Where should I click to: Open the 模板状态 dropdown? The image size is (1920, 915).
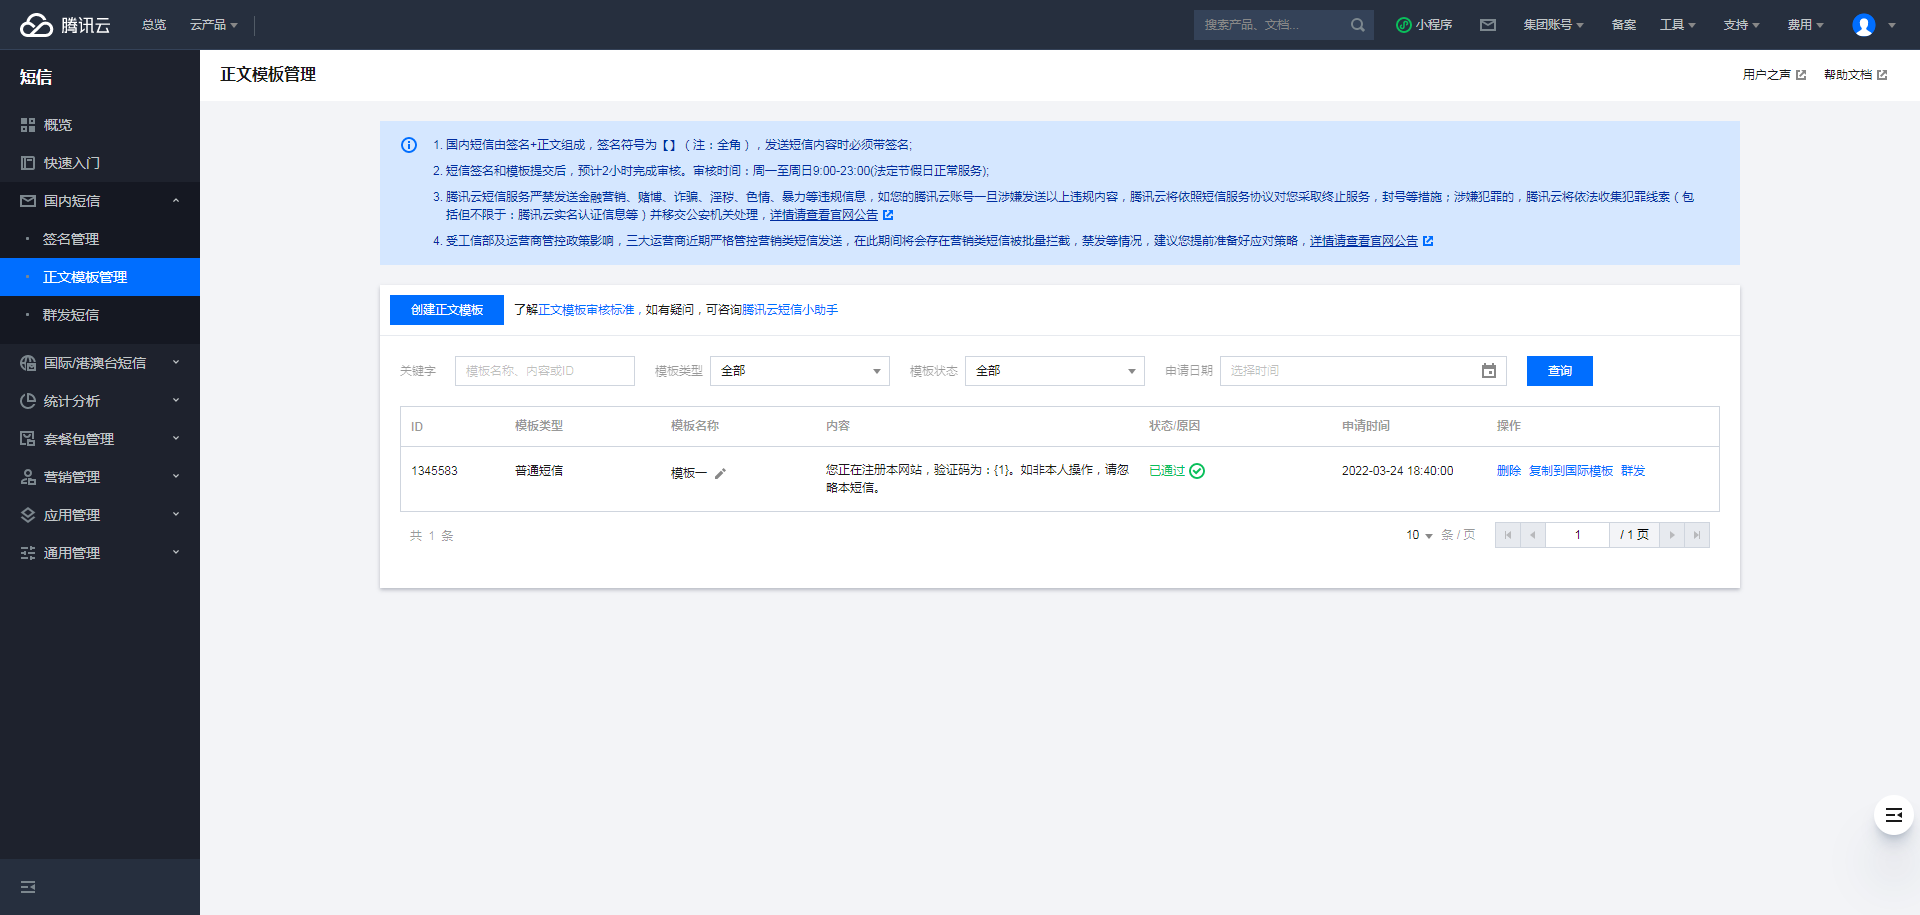pos(1055,371)
